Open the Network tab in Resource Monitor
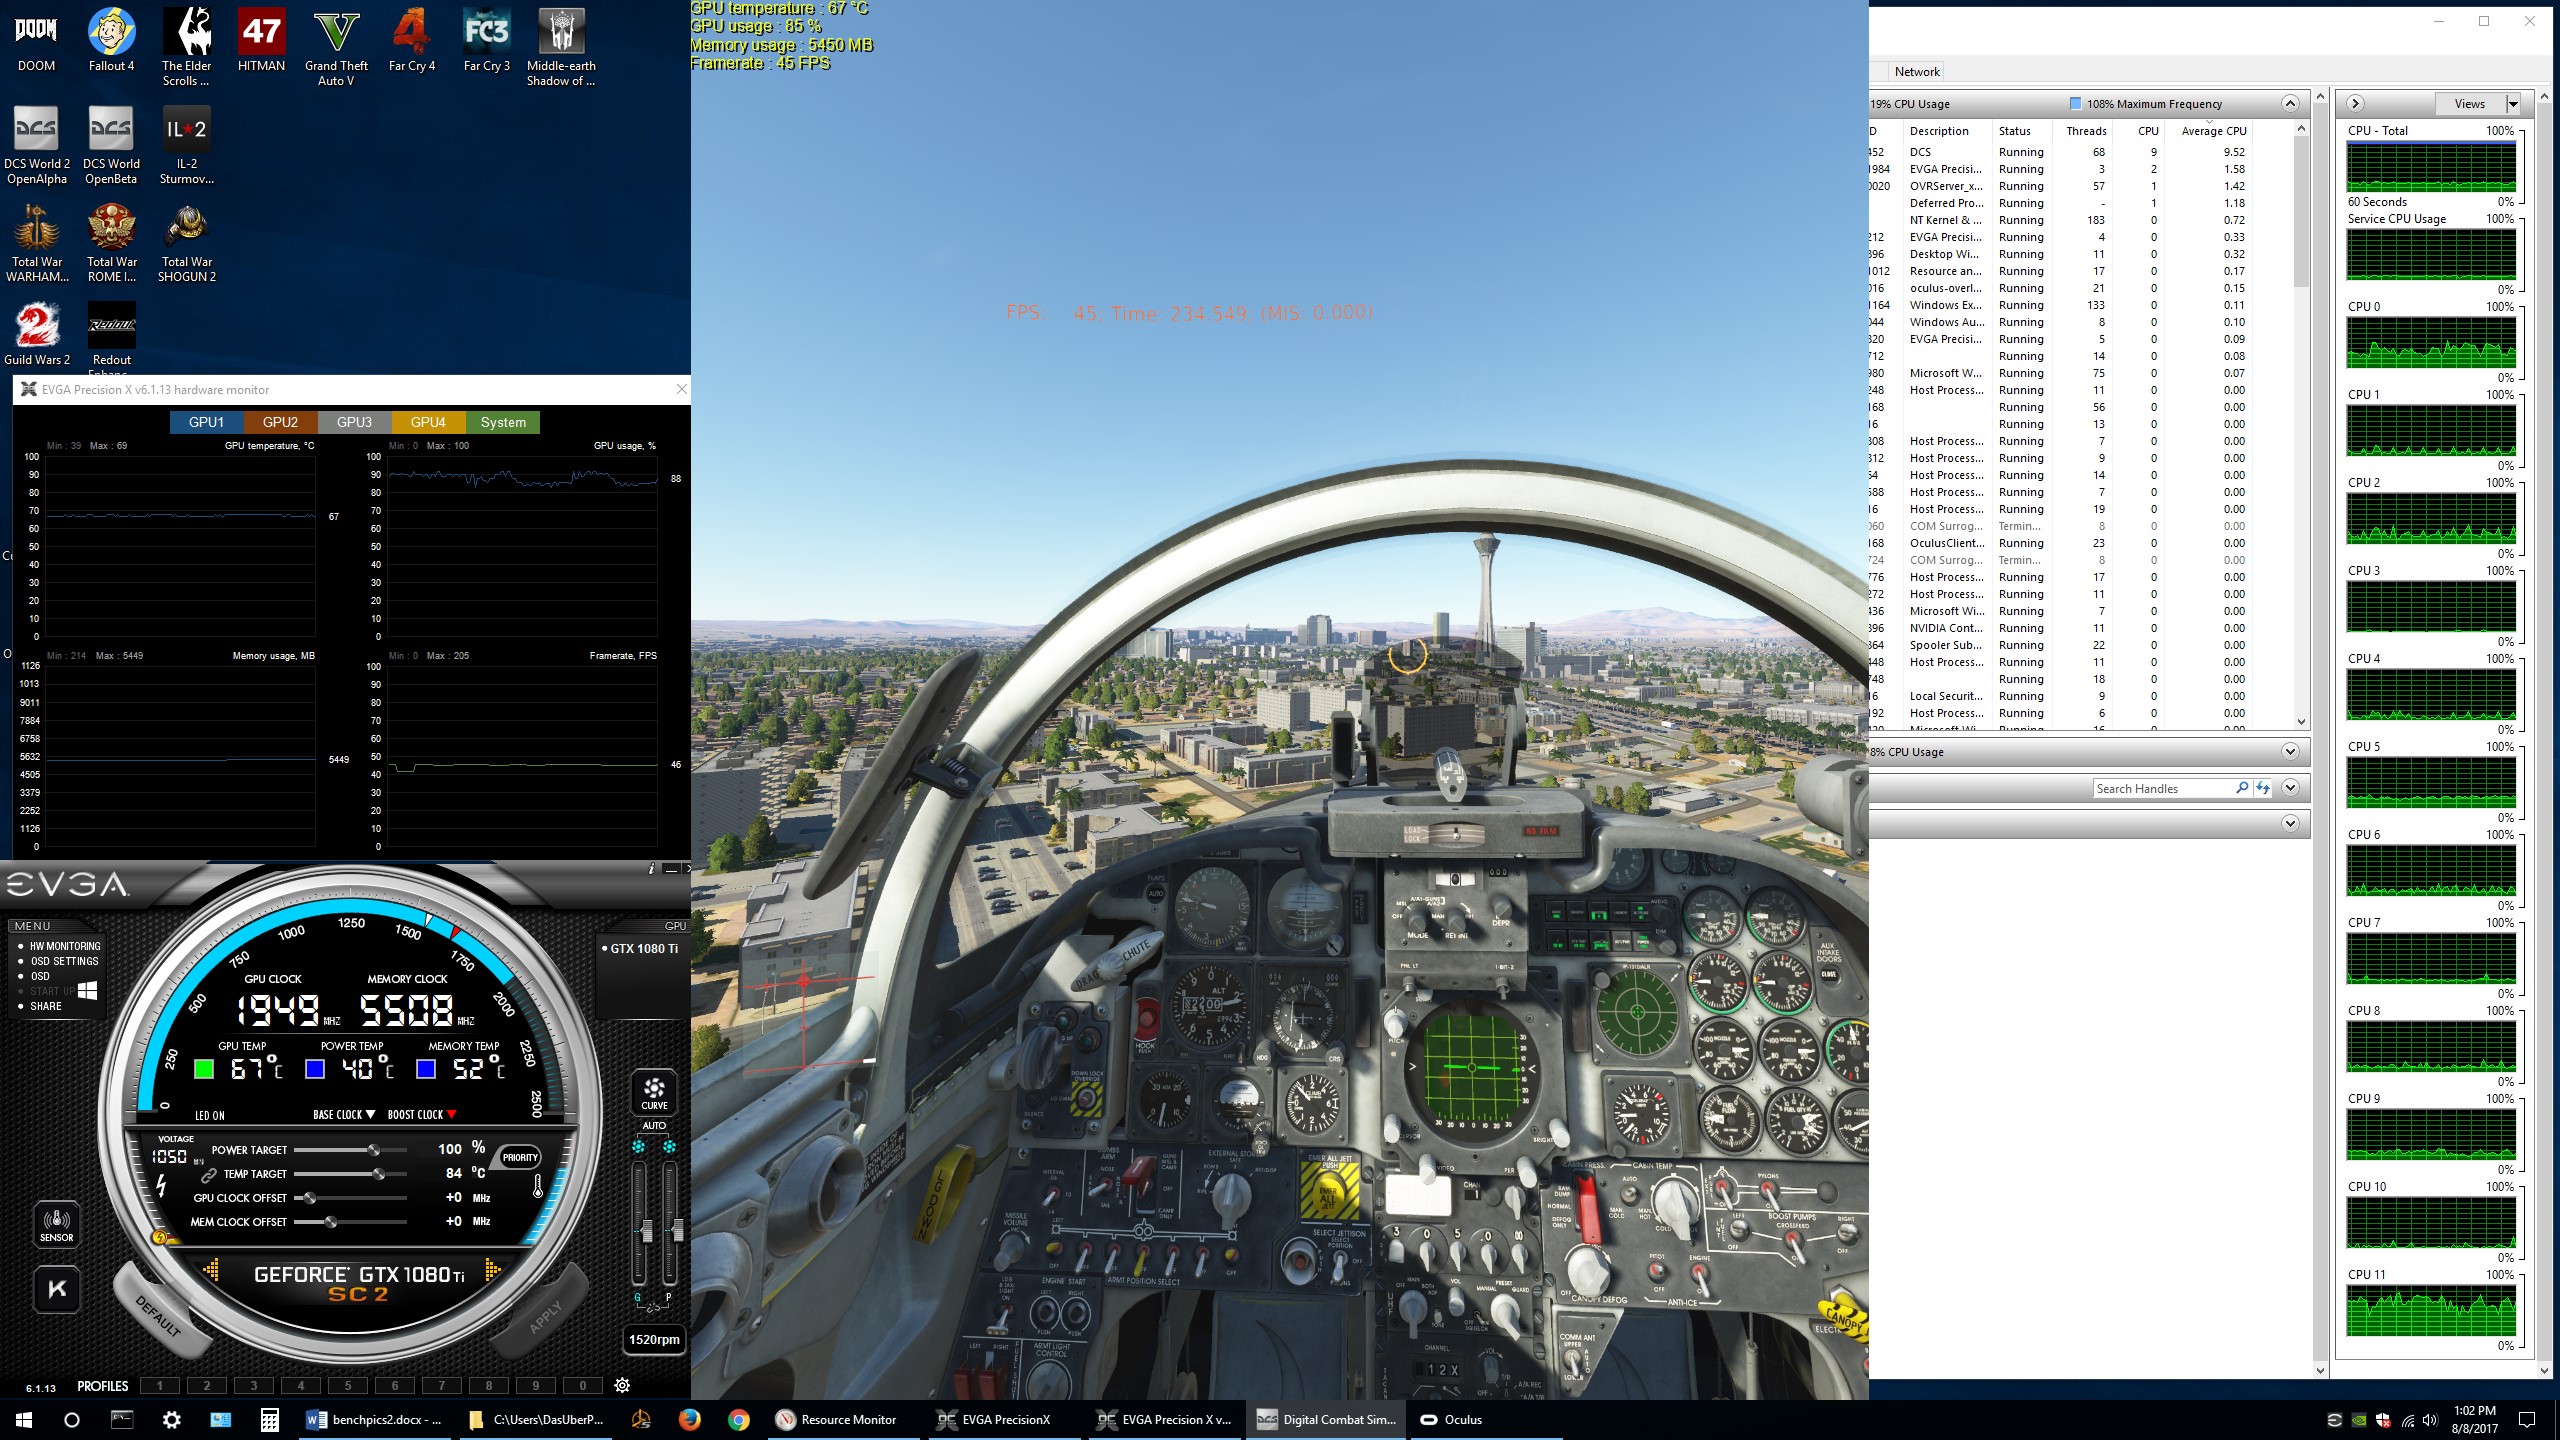2560x1440 pixels. click(x=1916, y=72)
